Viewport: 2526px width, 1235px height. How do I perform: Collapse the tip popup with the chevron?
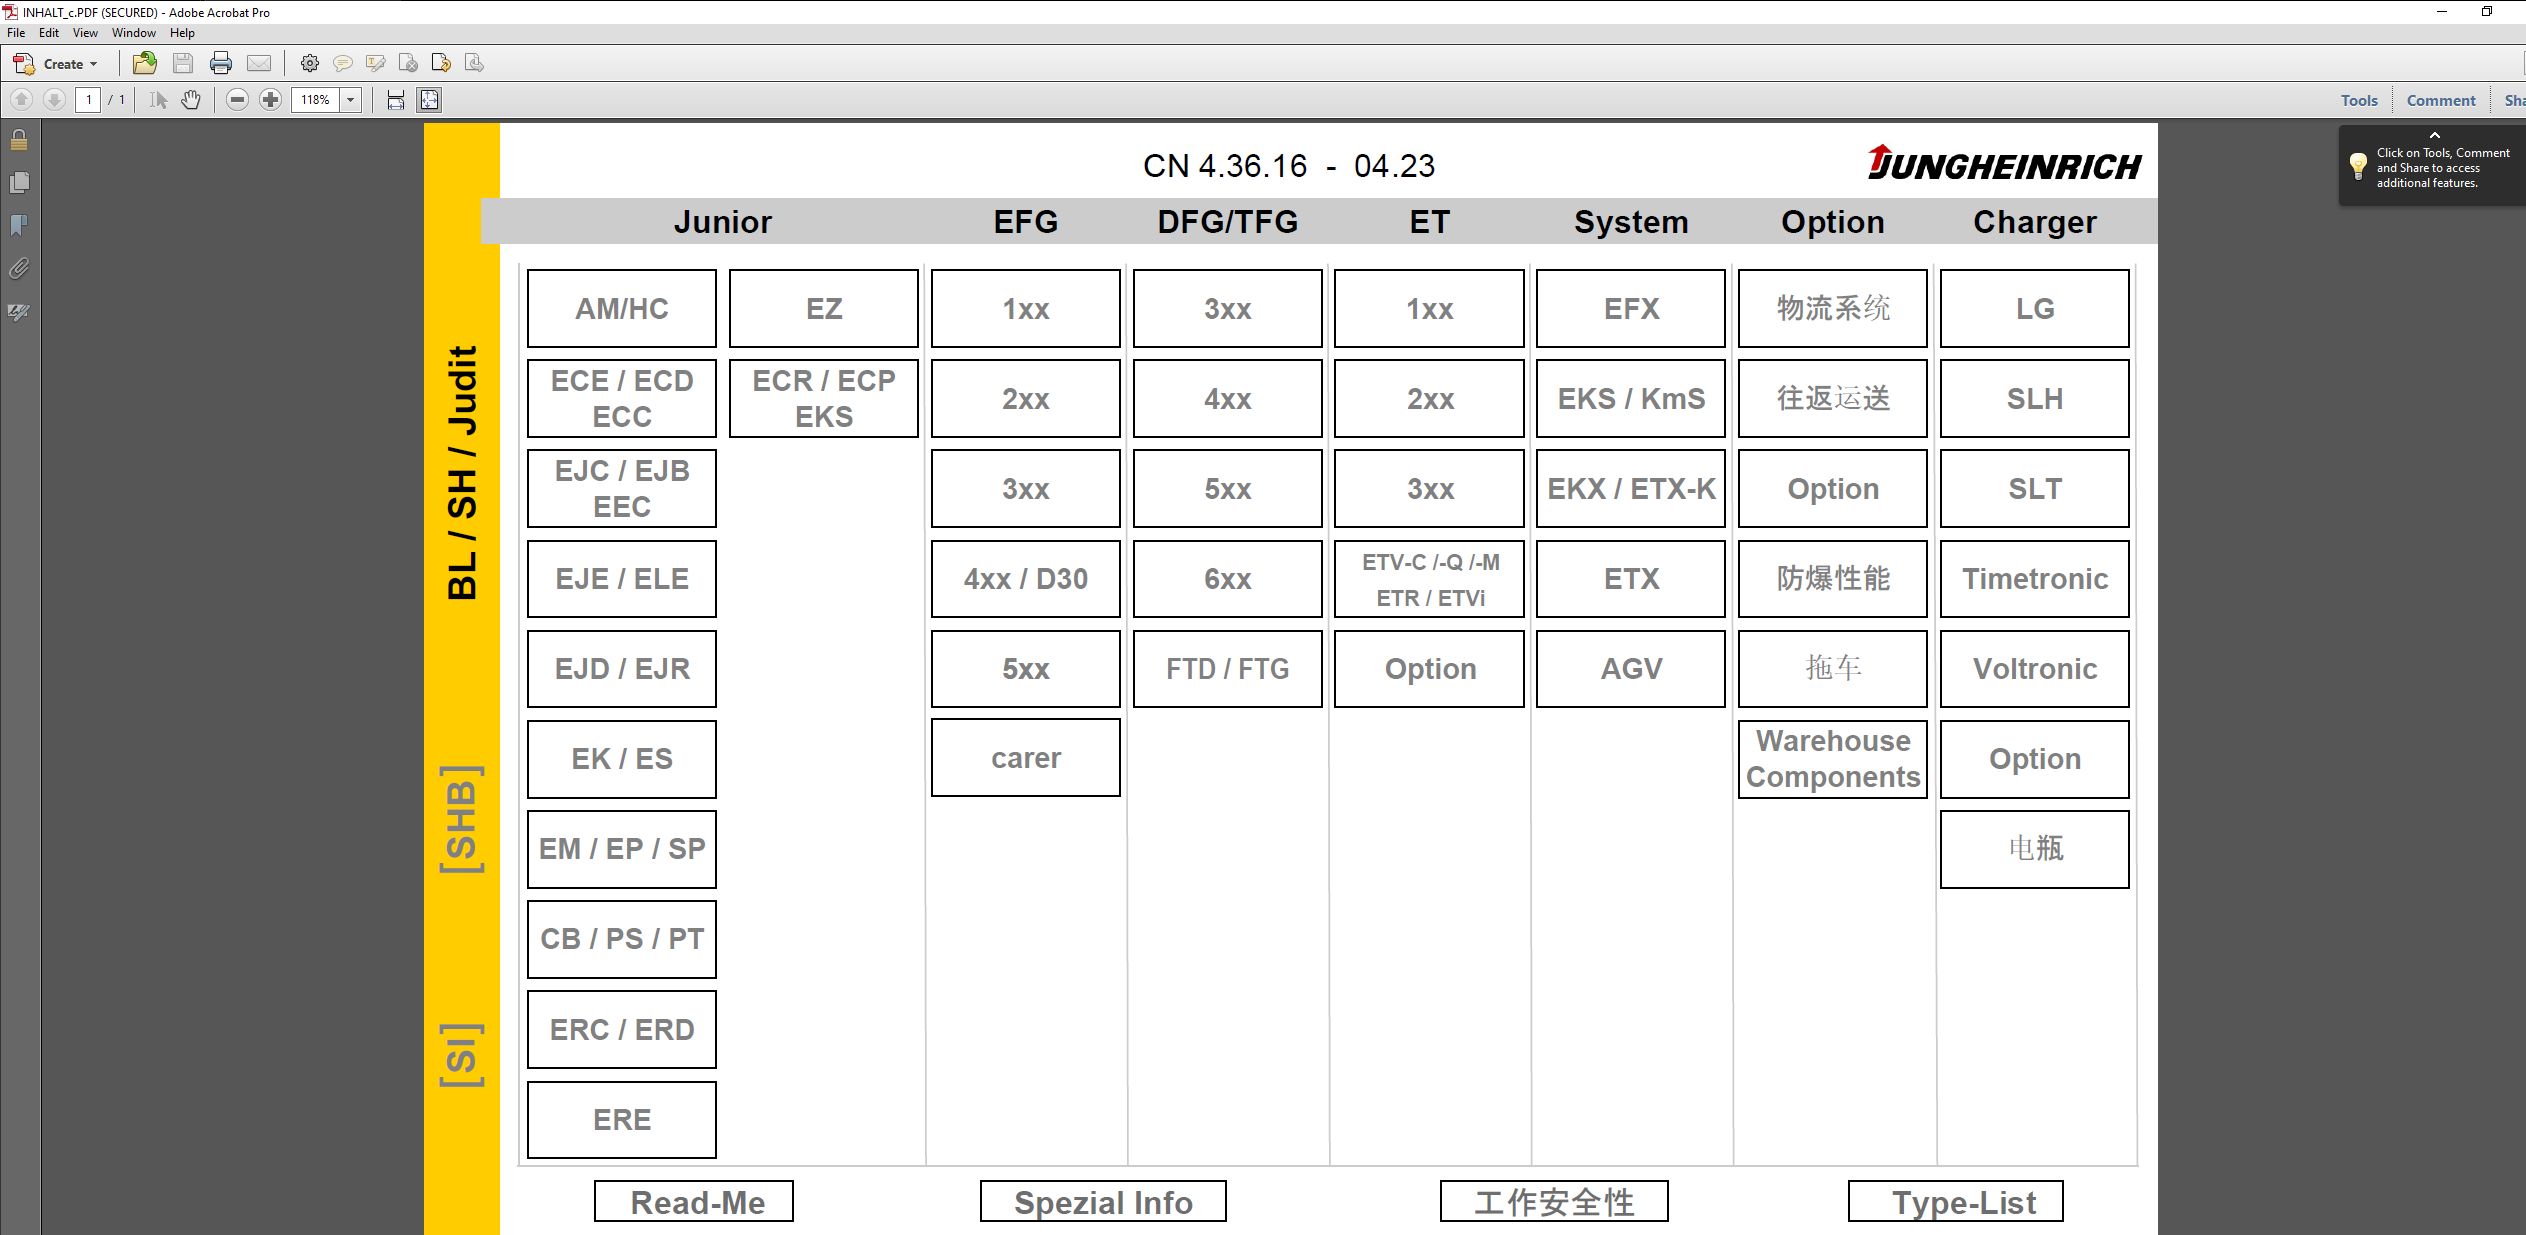2435,135
